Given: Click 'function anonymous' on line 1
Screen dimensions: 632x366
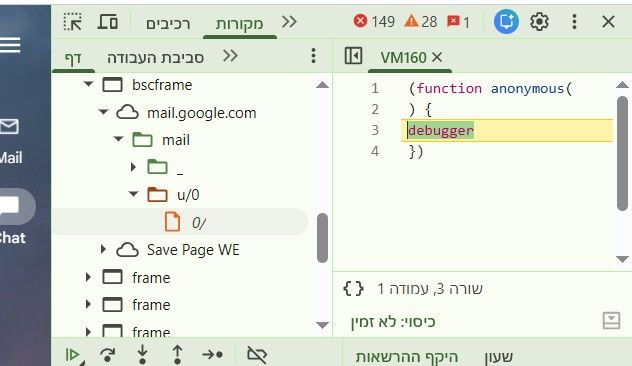Looking at the screenshot, I should (x=490, y=88).
